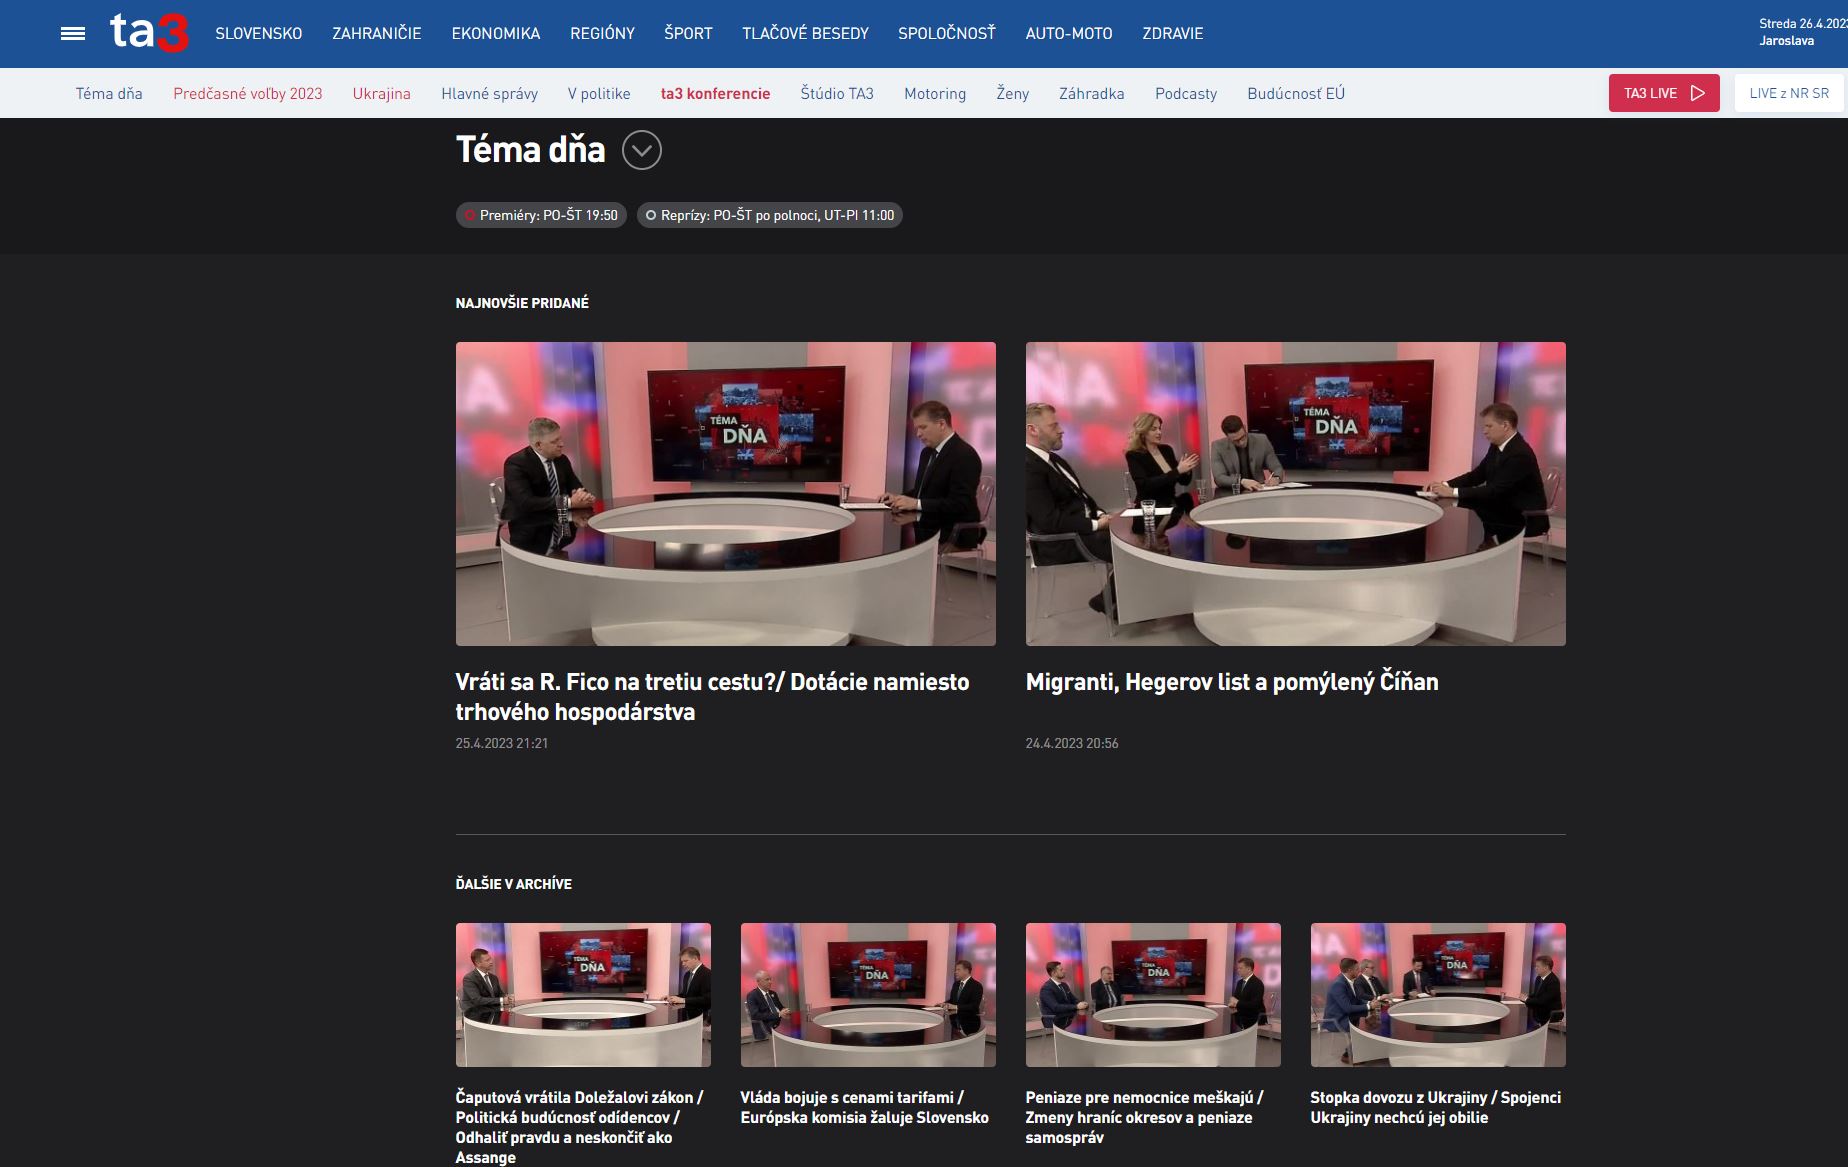This screenshot has height=1167, width=1848.
Task: Open REGIÓNY section
Action: coord(603,33)
